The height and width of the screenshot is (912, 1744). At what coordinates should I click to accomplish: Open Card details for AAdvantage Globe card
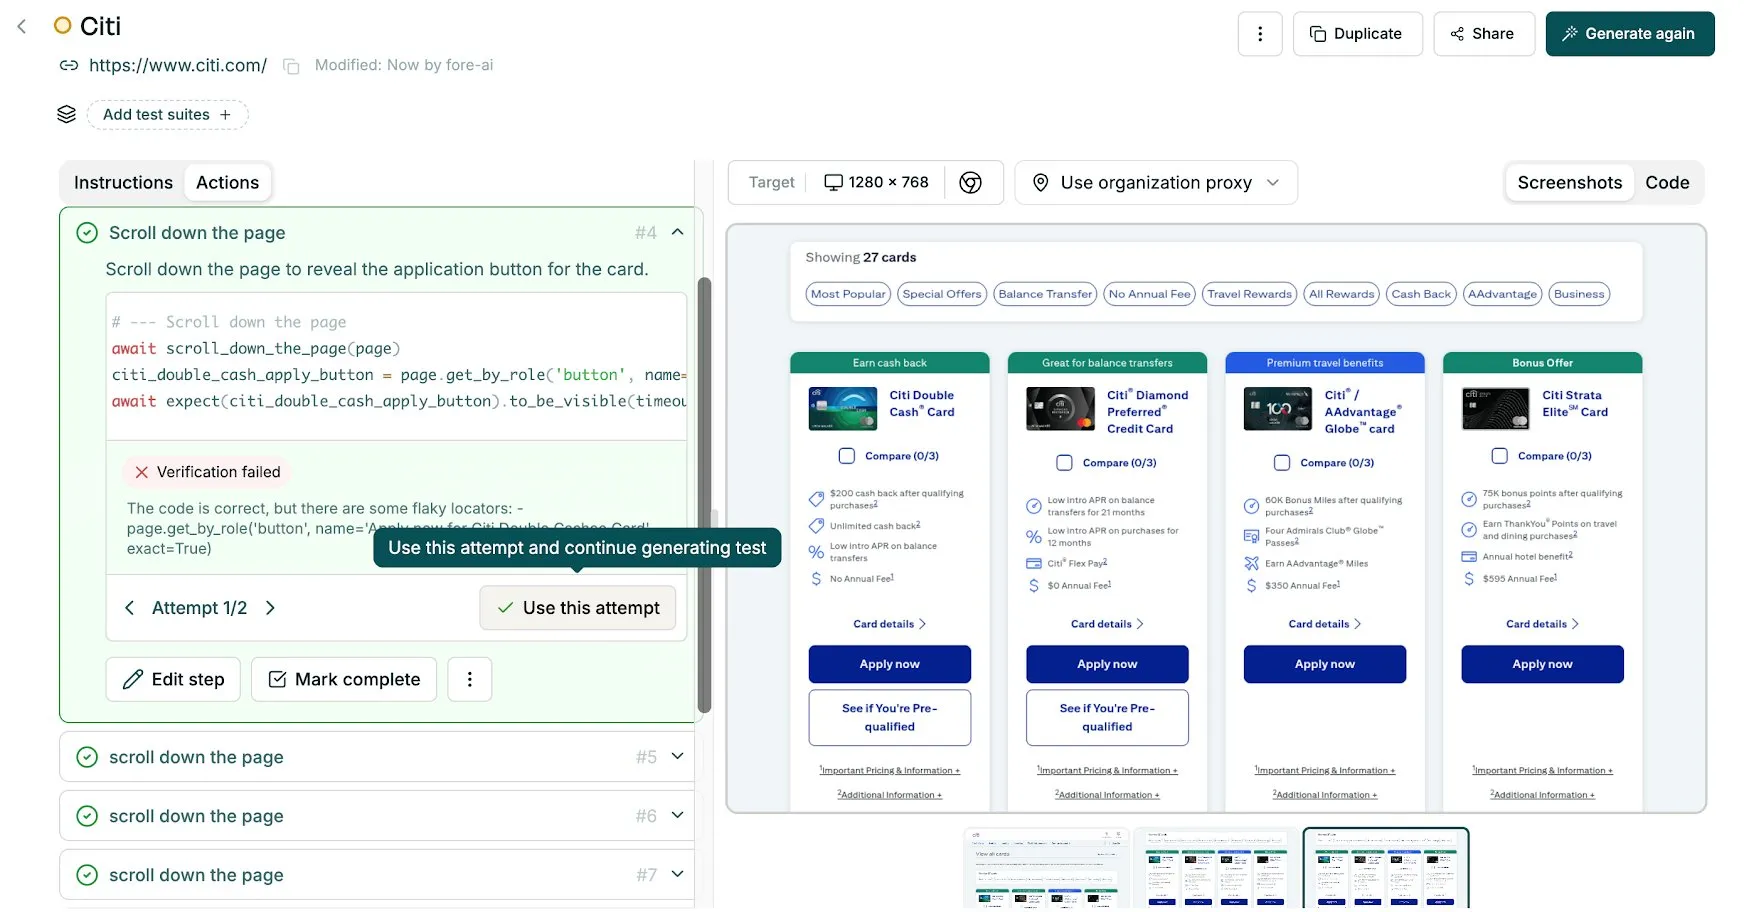pos(1325,624)
